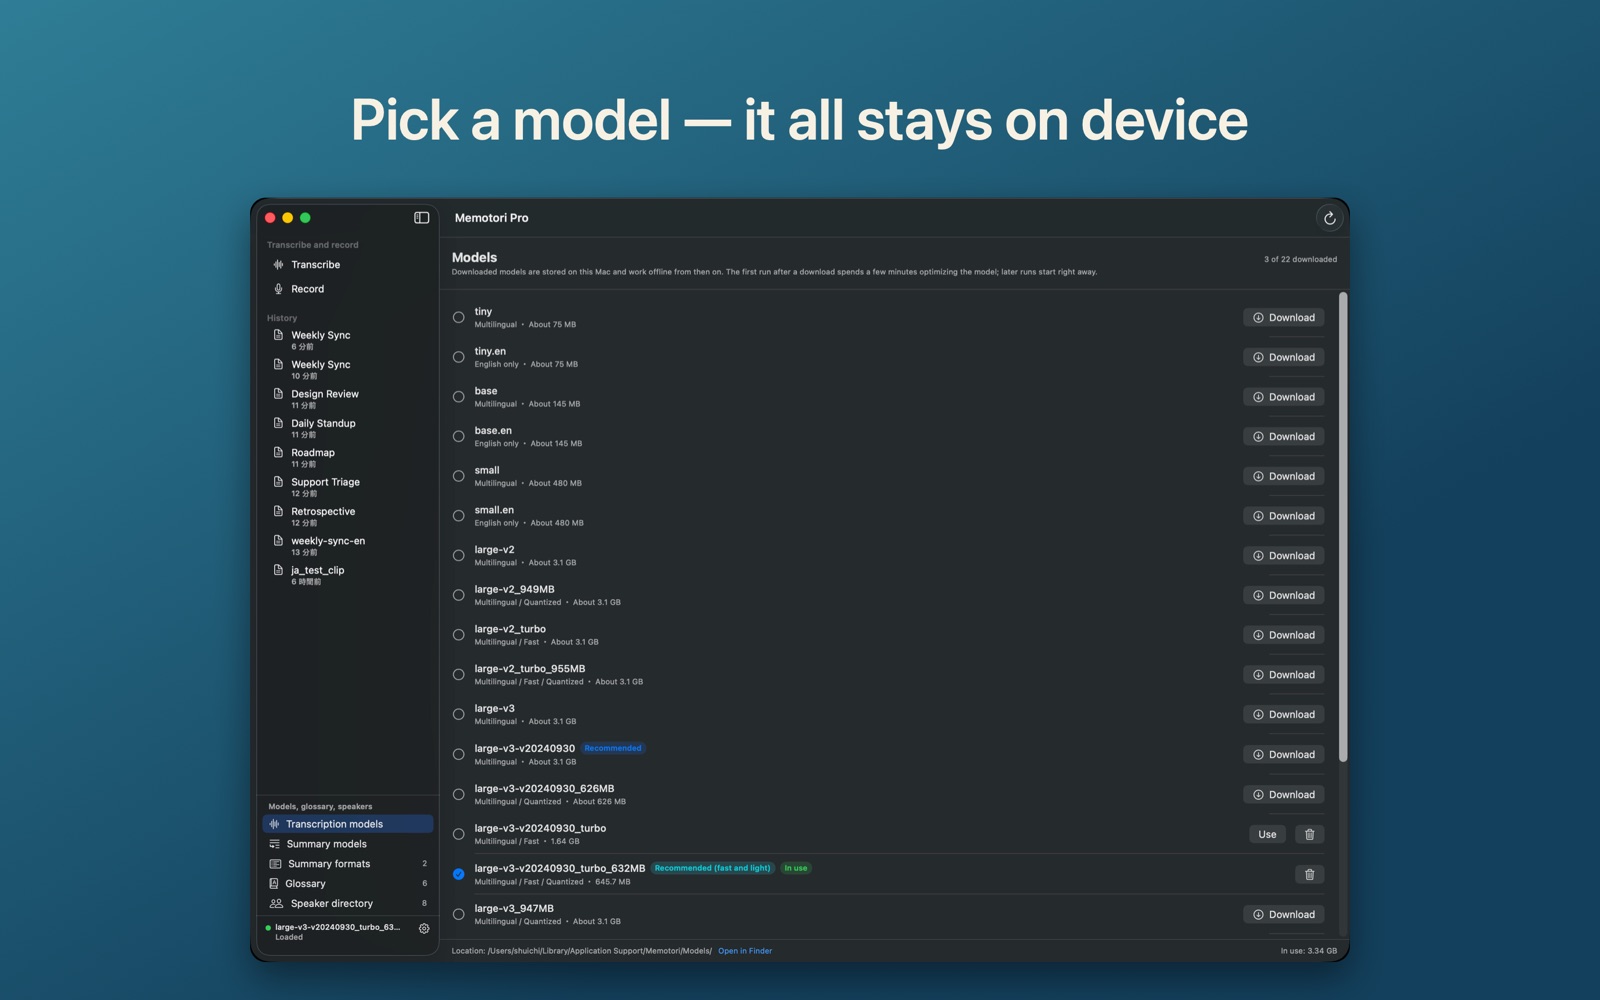Open ja_test_clip history entry
This screenshot has height=1000, width=1600.
pyautogui.click(x=347, y=575)
